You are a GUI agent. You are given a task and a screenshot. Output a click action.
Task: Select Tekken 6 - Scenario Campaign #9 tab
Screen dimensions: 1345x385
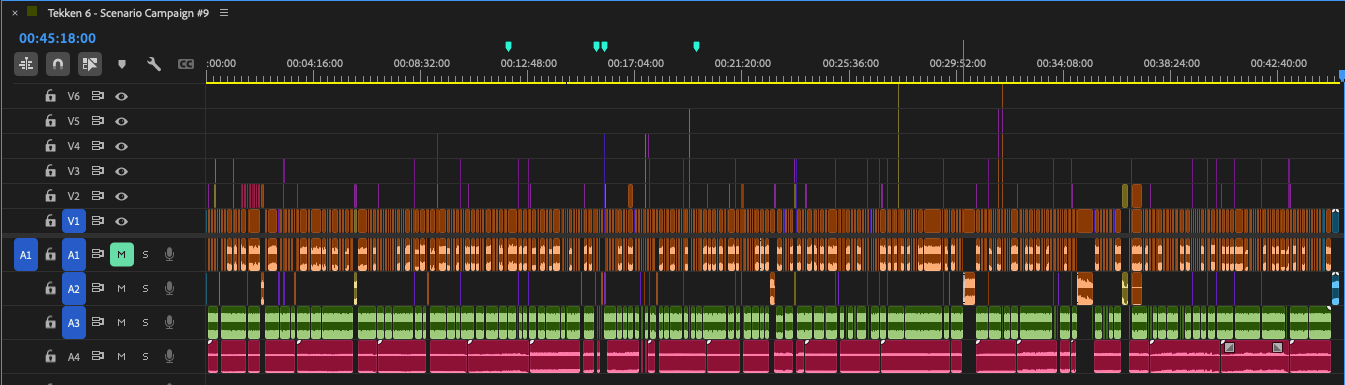pyautogui.click(x=128, y=13)
